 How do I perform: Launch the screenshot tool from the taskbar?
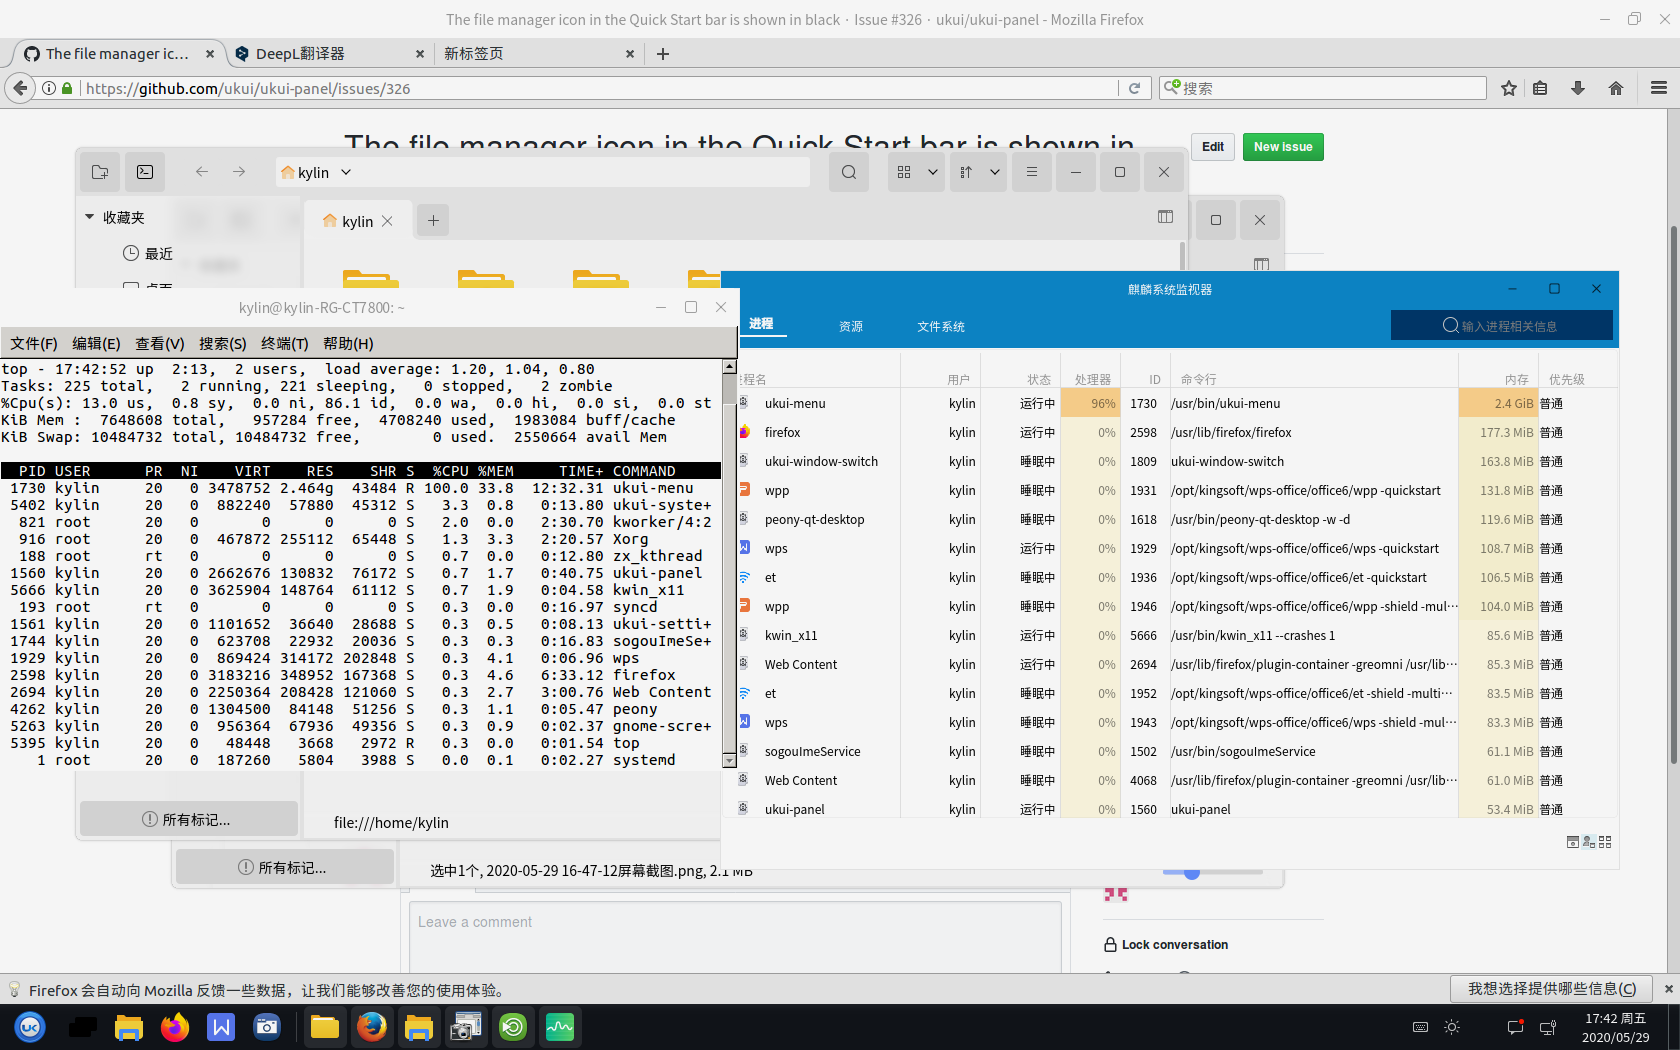click(267, 1026)
